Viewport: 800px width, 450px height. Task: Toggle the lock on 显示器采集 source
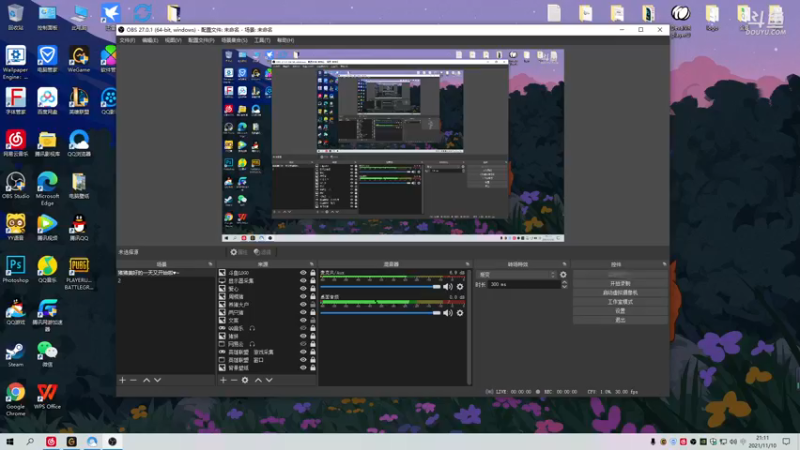(313, 281)
